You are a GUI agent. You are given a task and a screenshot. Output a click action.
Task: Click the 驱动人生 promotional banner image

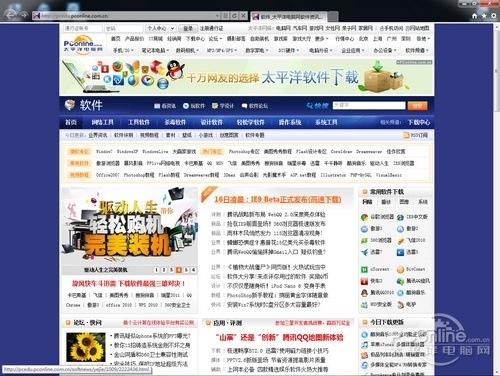(129, 227)
